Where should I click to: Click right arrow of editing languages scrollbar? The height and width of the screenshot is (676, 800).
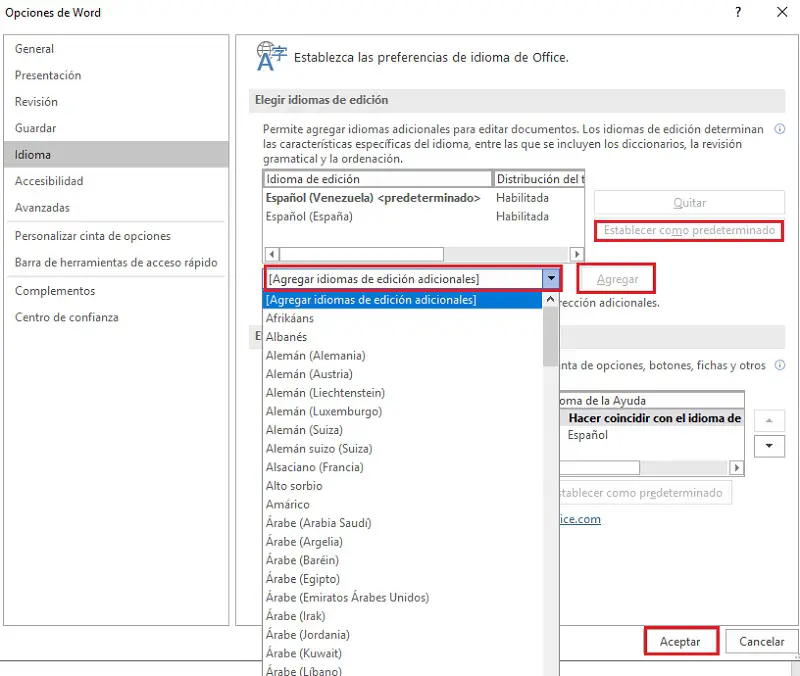[x=577, y=254]
